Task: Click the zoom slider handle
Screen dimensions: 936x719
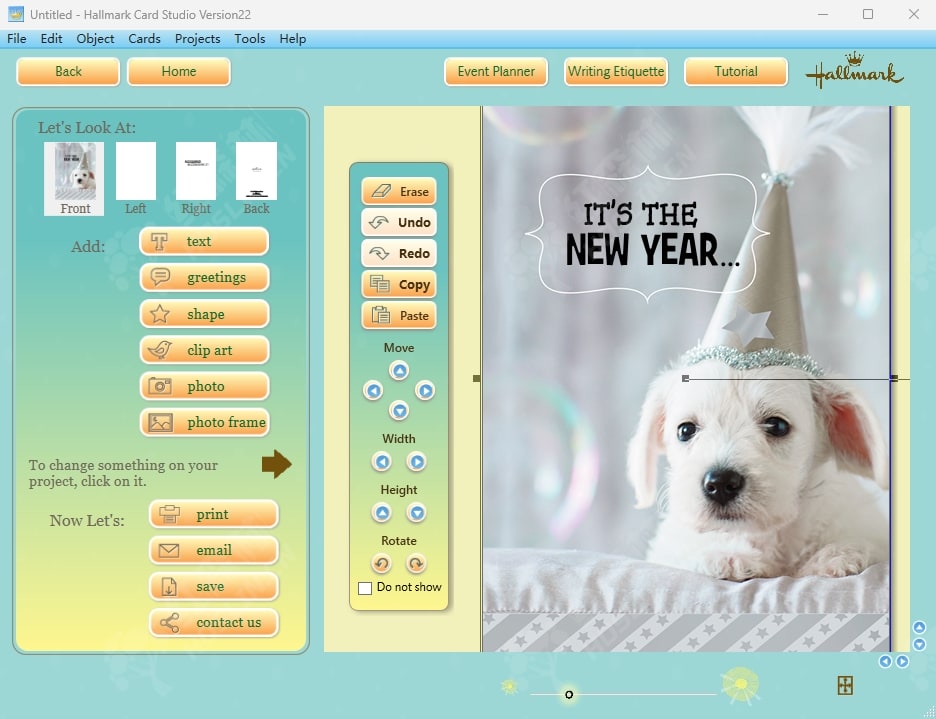Action: pos(569,694)
